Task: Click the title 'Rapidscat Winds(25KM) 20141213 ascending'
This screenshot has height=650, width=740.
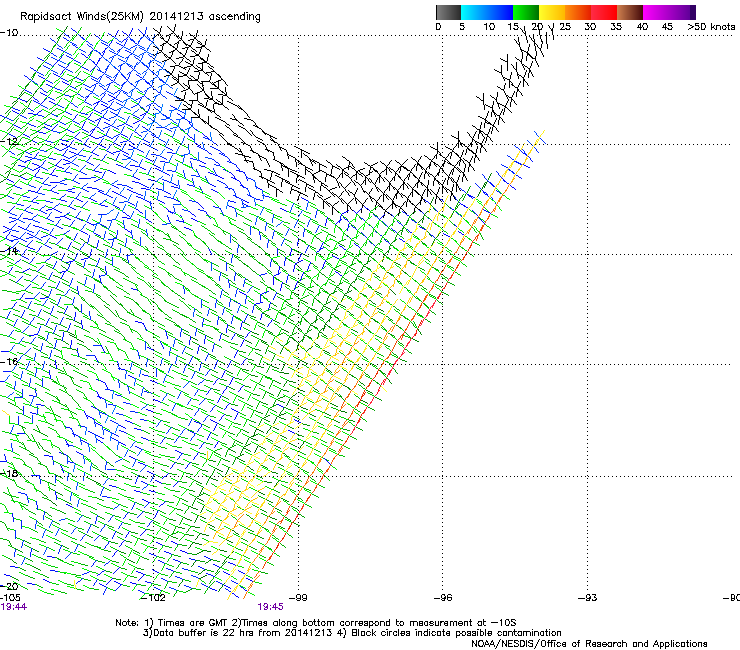Action: (x=140, y=17)
